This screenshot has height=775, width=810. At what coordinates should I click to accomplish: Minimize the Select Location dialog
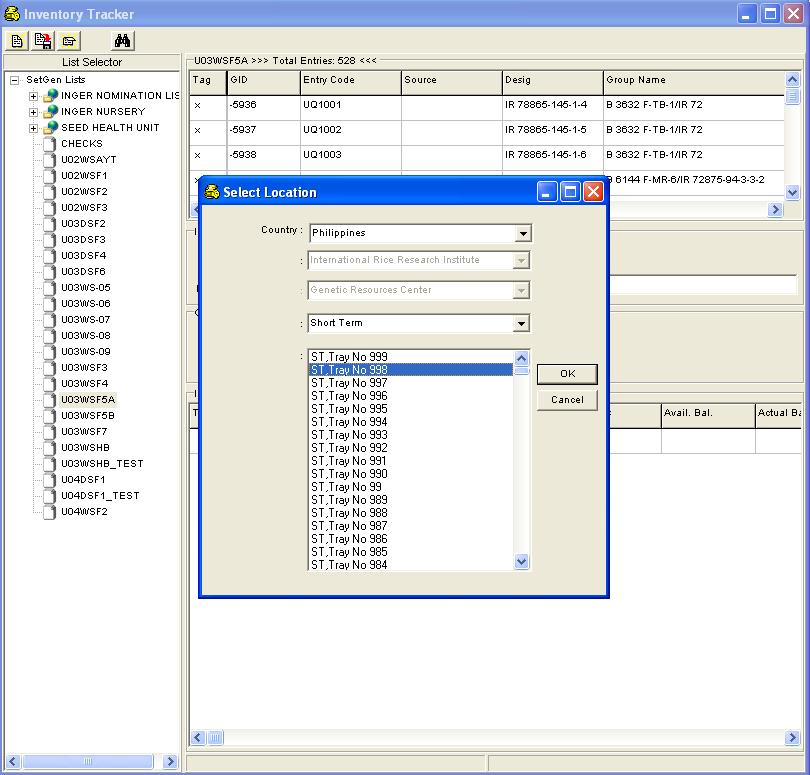pyautogui.click(x=547, y=192)
